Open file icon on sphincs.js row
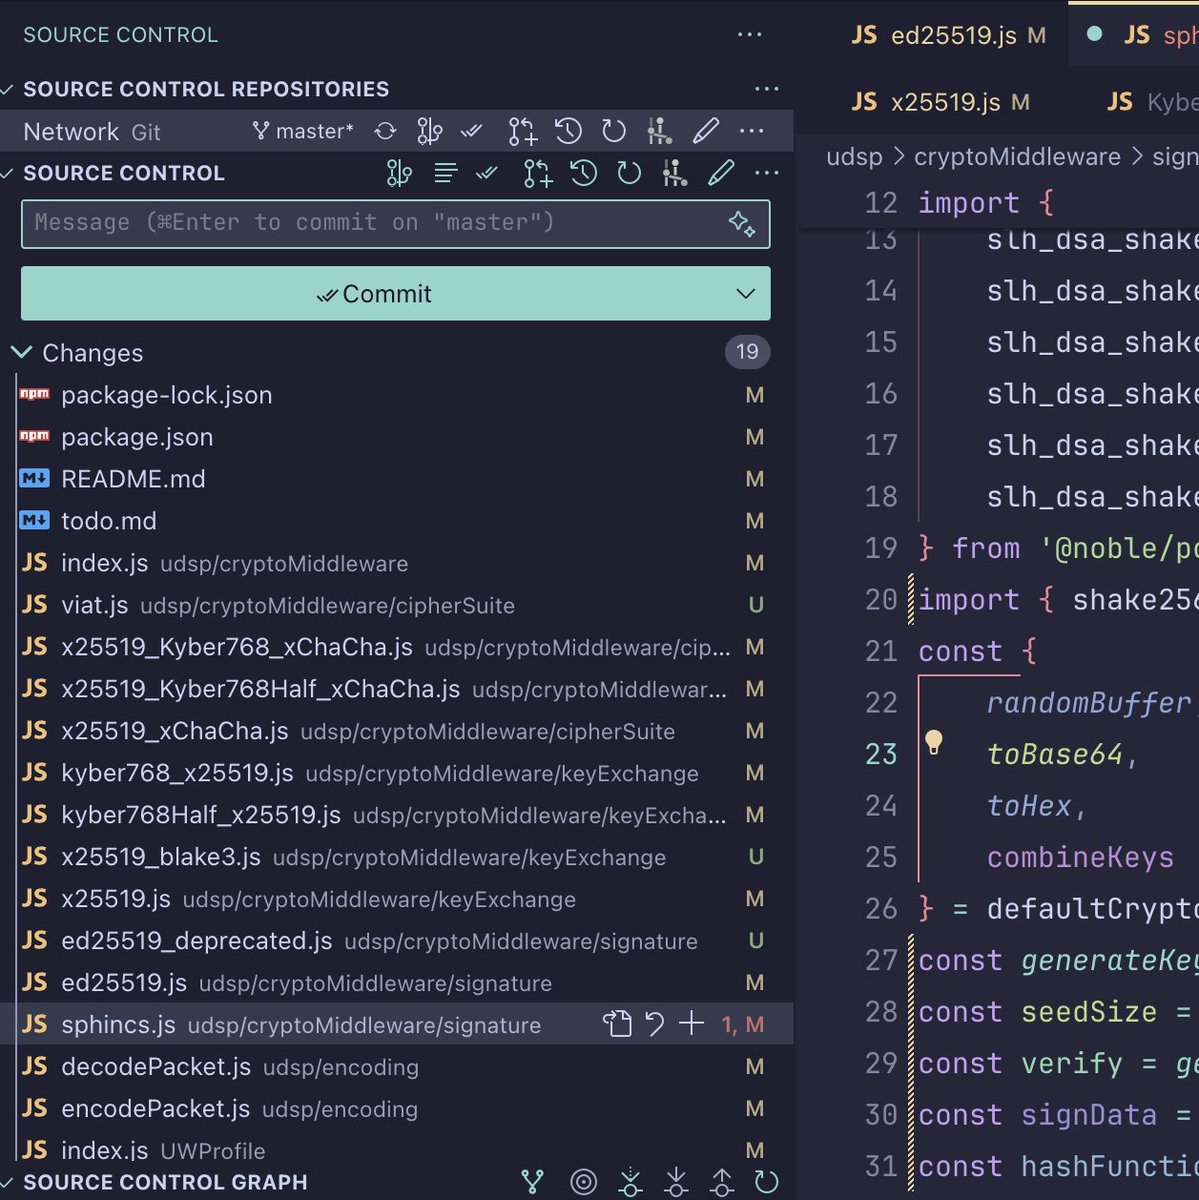This screenshot has width=1199, height=1200. click(x=617, y=1024)
